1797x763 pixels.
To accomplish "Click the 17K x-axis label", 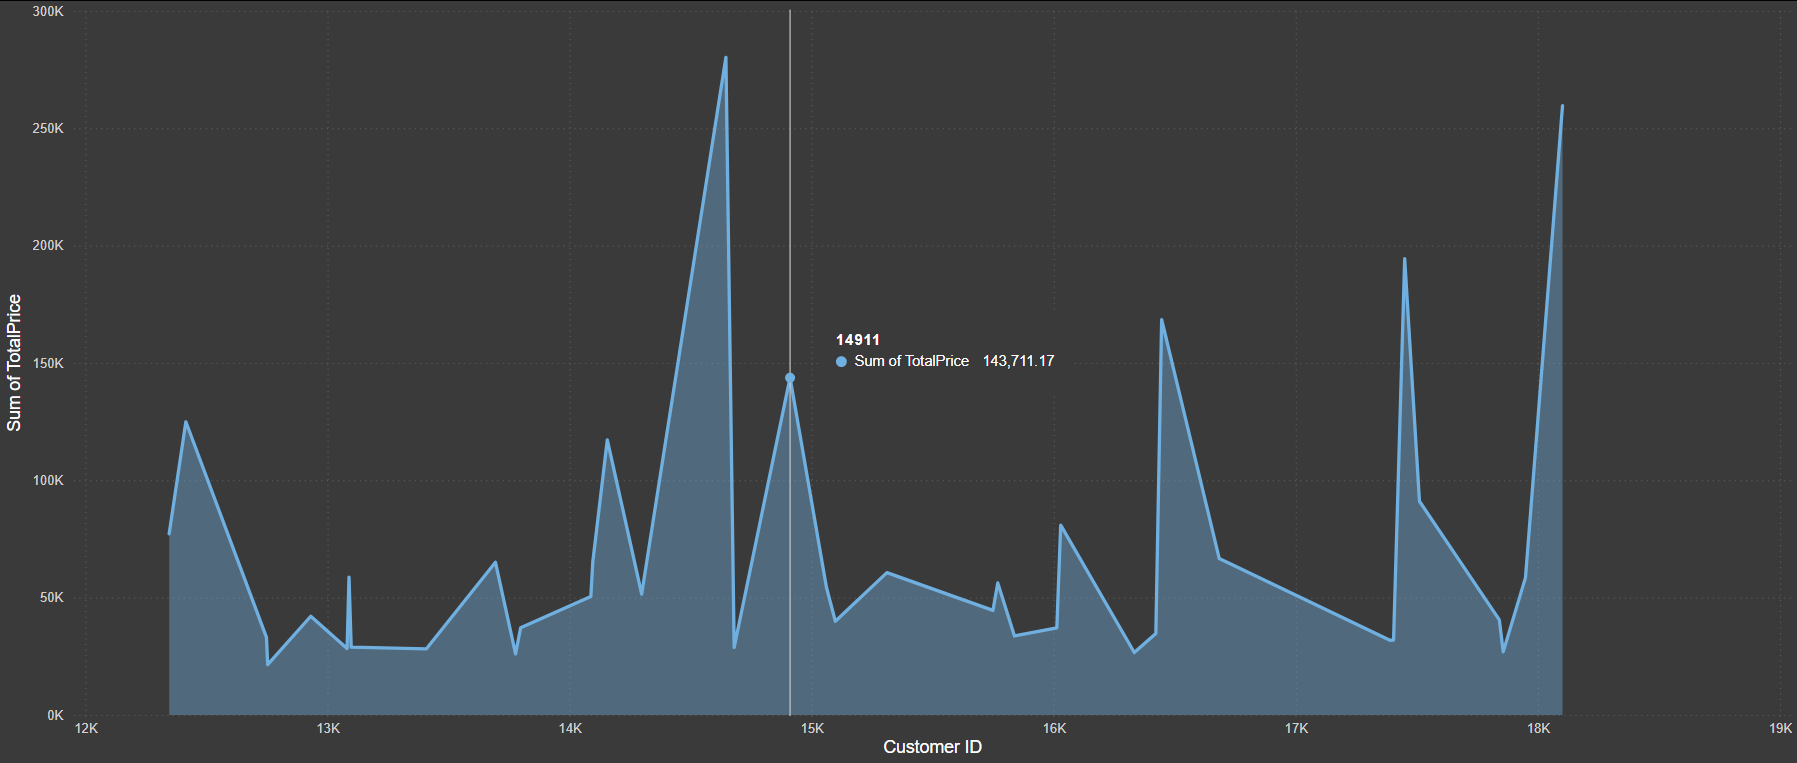I will coord(1296,729).
